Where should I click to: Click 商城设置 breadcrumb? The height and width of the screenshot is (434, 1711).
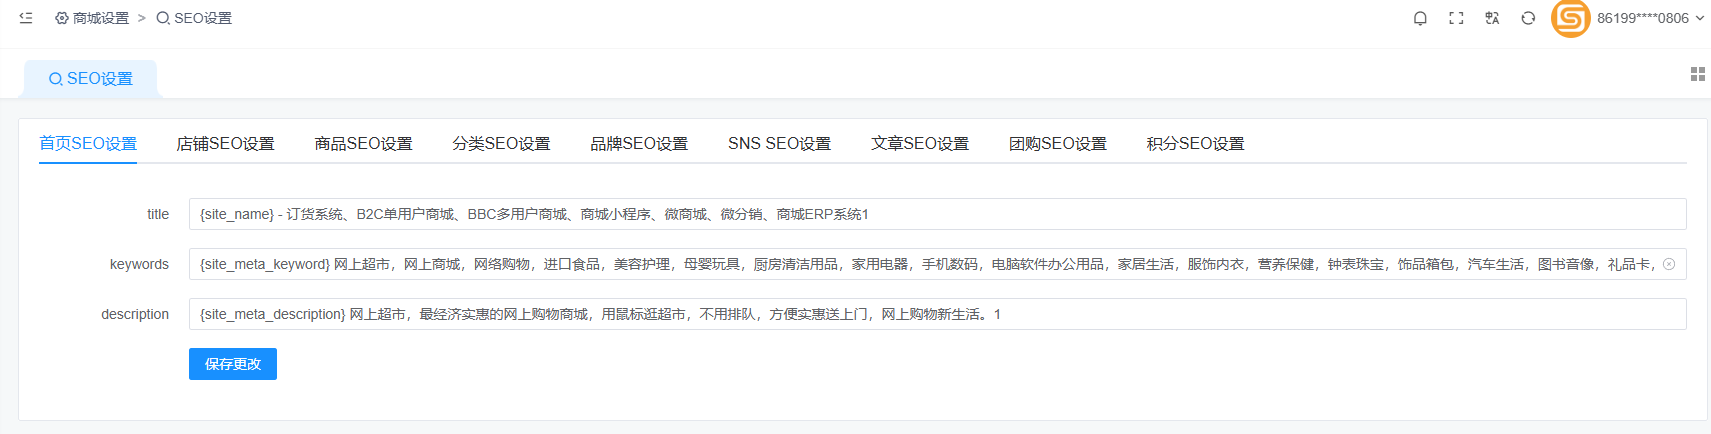pyautogui.click(x=92, y=18)
